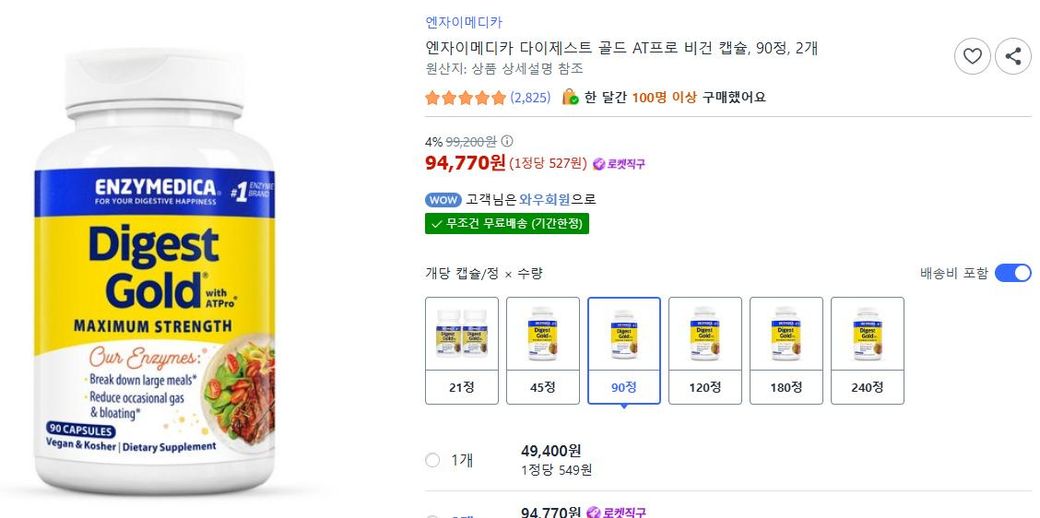Choose the 45정 capsule option
Screen dimensions: 1040x518
543,350
